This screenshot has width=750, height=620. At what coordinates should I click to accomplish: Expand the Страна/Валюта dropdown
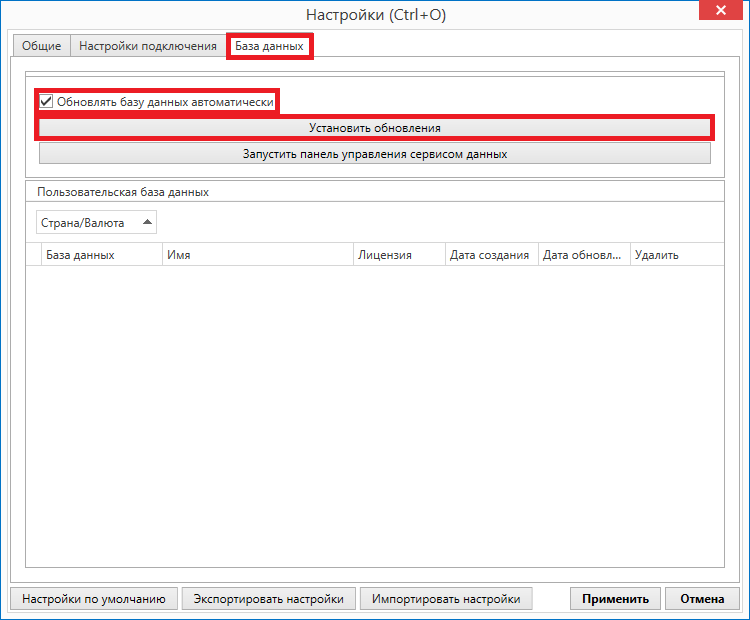point(96,222)
